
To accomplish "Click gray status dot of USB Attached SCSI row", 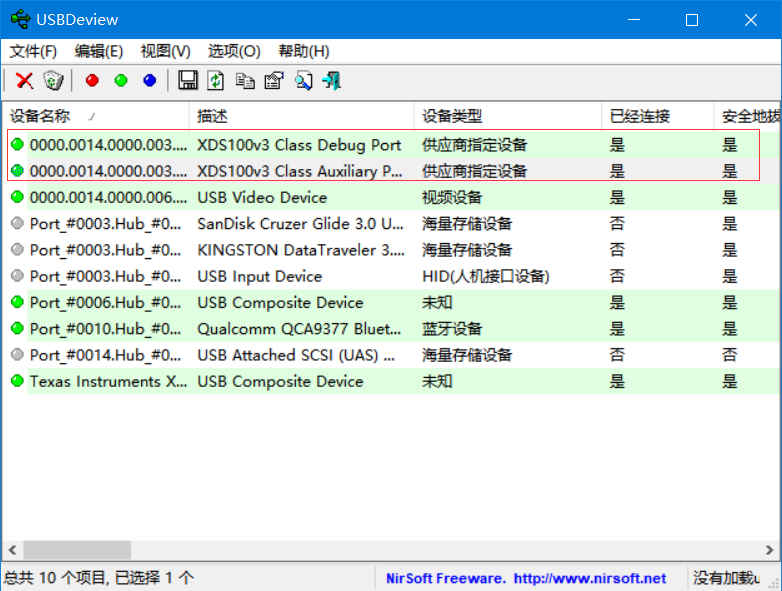I will tap(17, 355).
